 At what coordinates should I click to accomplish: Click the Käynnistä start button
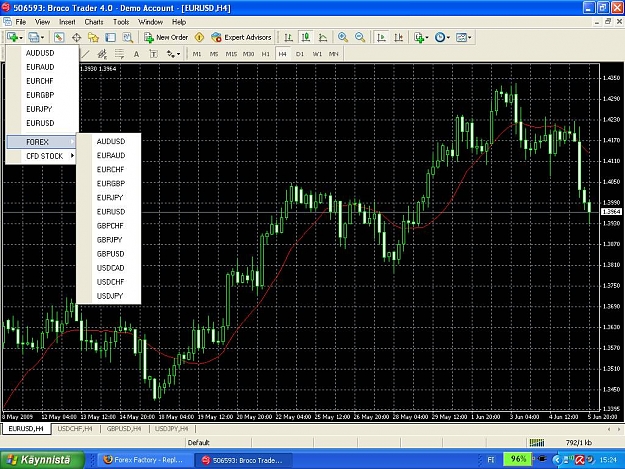42,460
